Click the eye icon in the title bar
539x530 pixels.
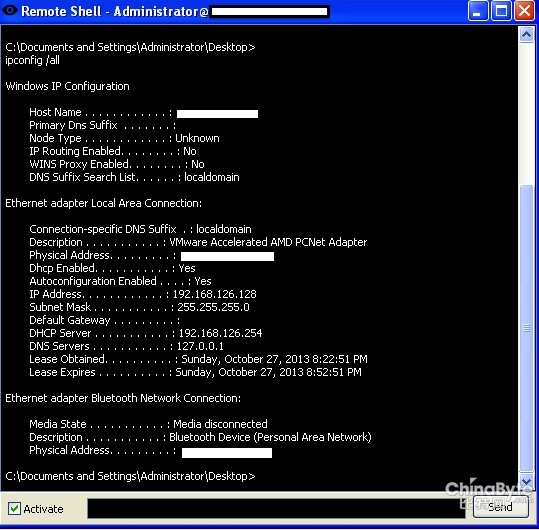[10, 10]
